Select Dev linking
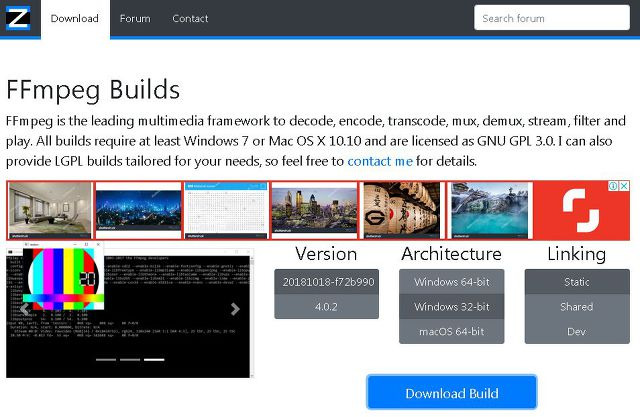Image resolution: width=640 pixels, height=417 pixels. tap(577, 331)
